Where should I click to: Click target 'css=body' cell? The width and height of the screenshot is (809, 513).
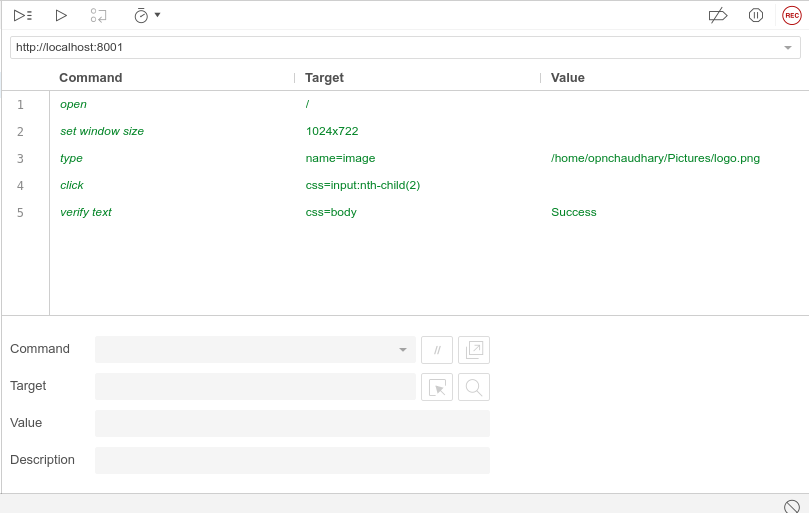(331, 212)
